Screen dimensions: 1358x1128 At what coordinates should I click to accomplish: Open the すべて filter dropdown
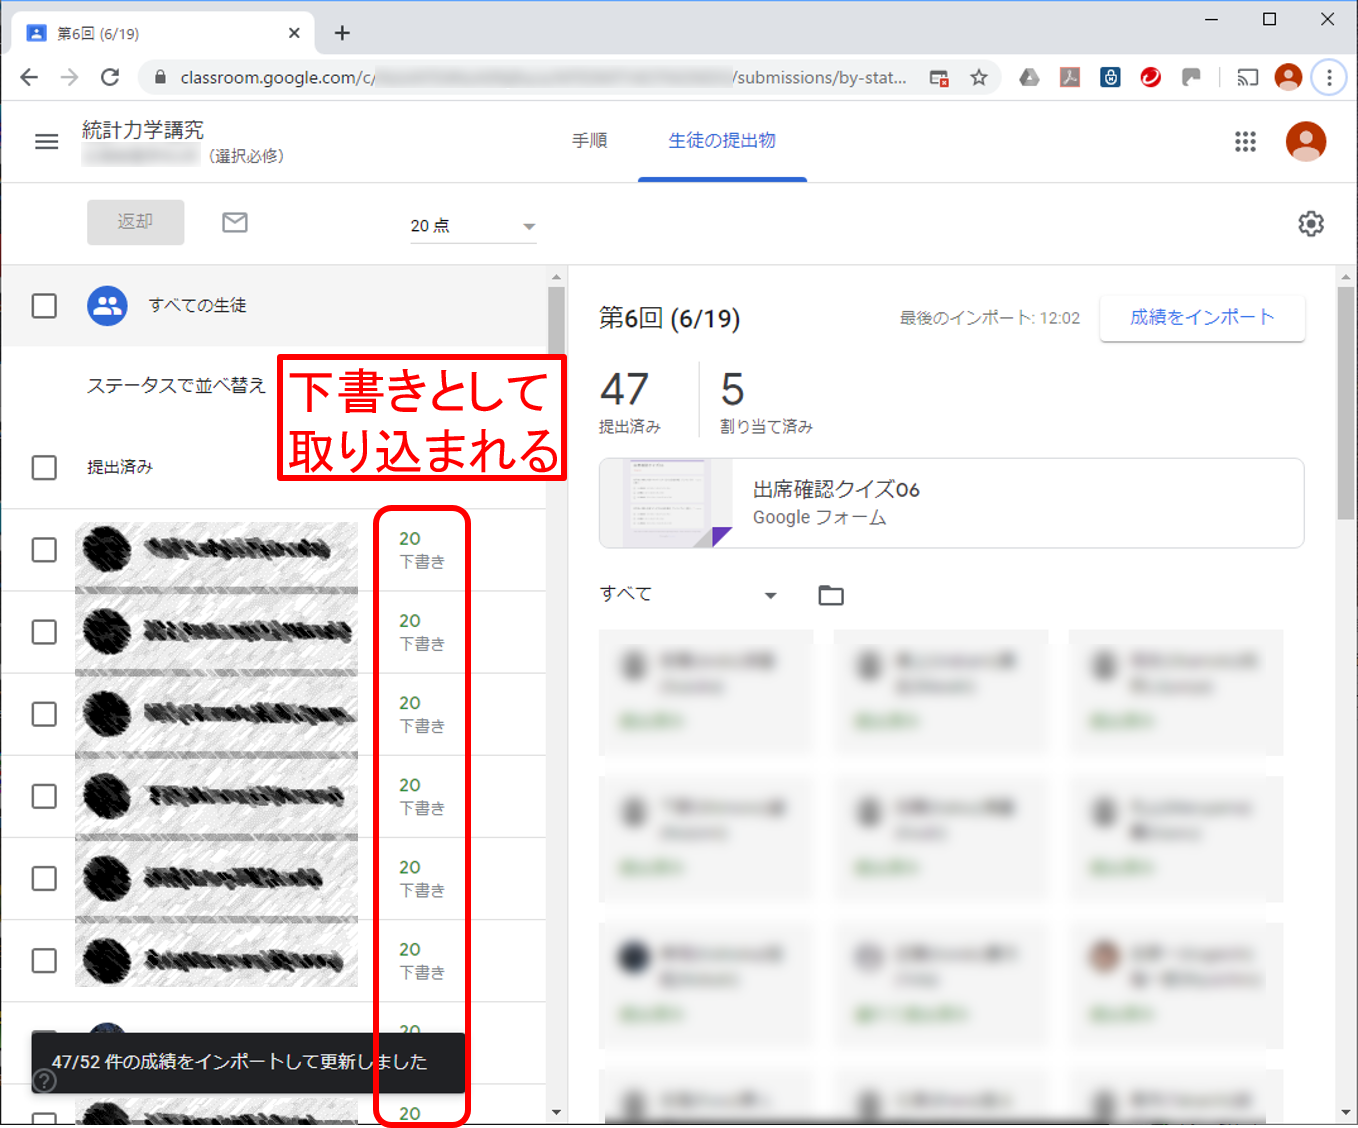point(689,594)
